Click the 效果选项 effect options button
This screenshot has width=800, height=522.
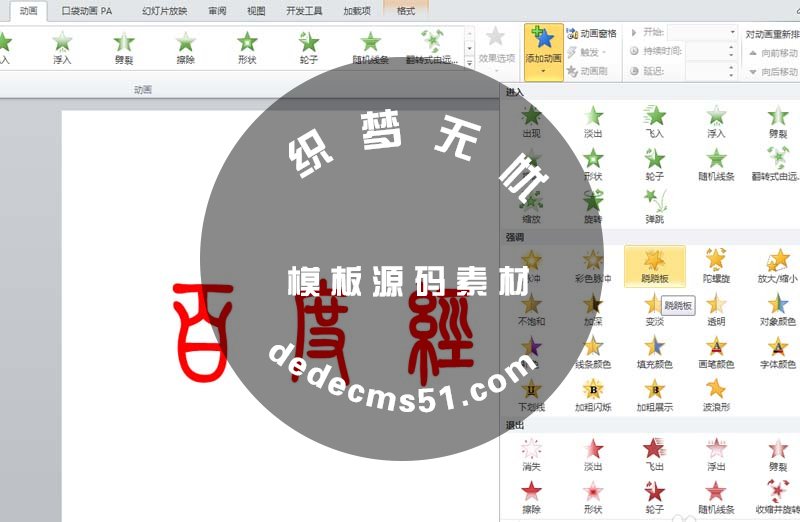pyautogui.click(x=496, y=48)
